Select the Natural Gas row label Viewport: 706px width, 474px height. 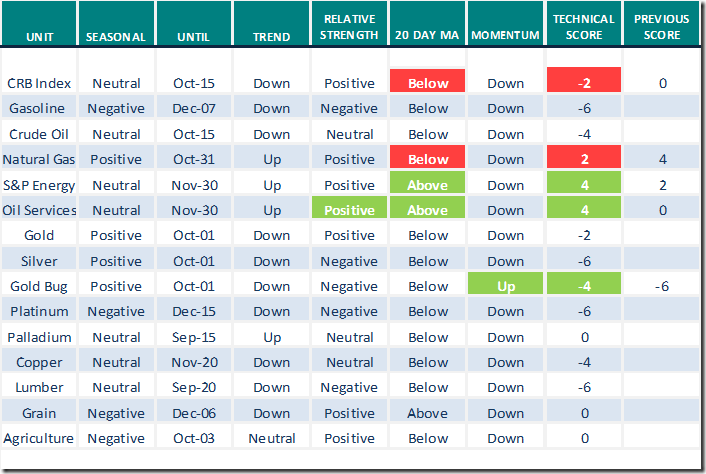pyautogui.click(x=39, y=159)
